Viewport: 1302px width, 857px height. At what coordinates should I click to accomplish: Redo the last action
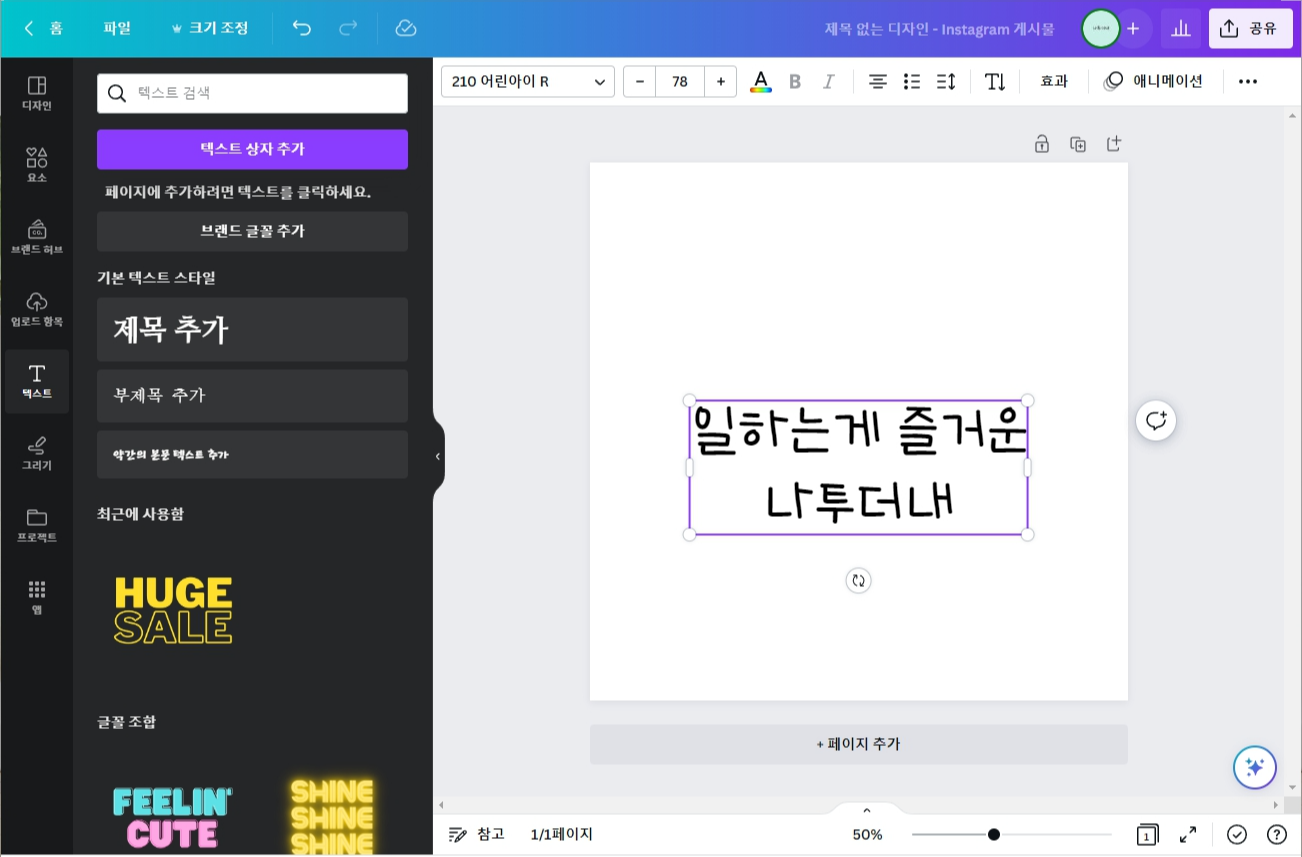tap(348, 28)
